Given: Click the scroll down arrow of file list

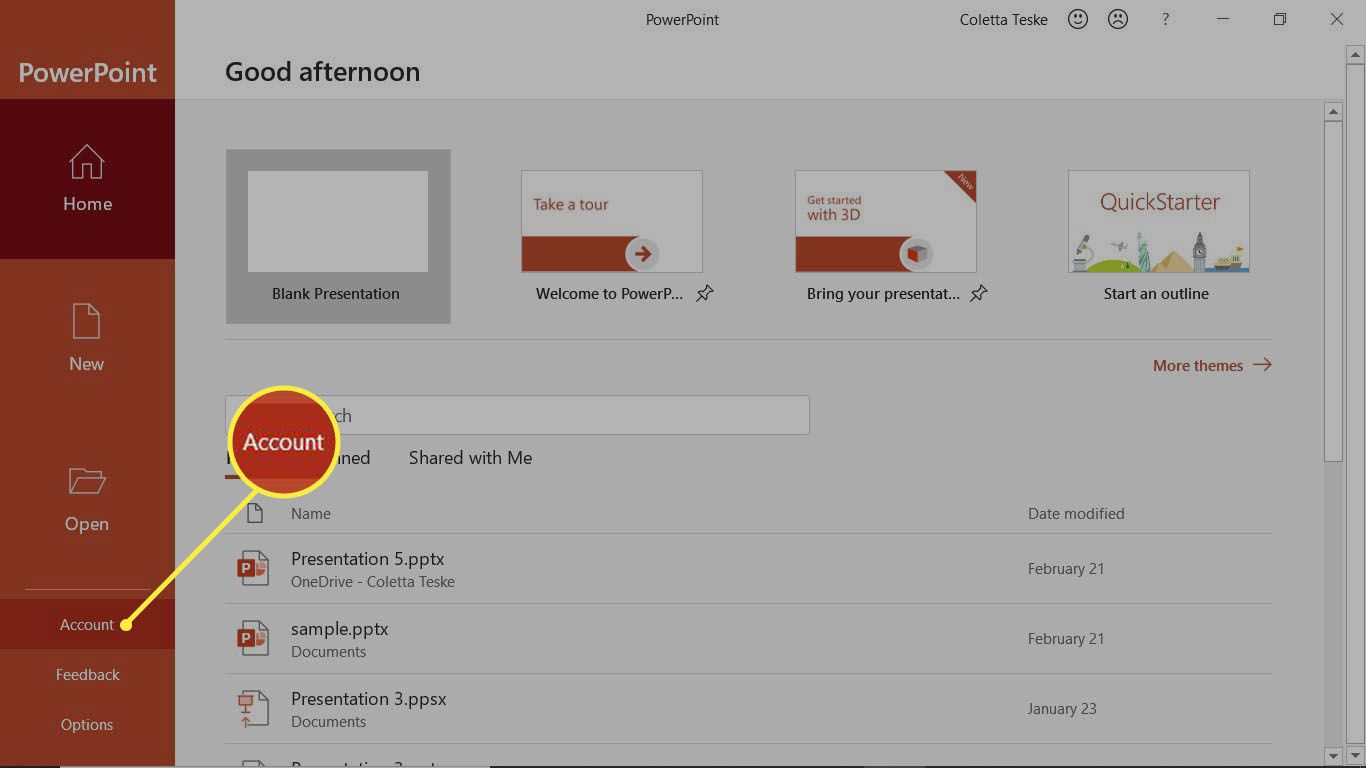Looking at the screenshot, I should pyautogui.click(x=1332, y=755).
